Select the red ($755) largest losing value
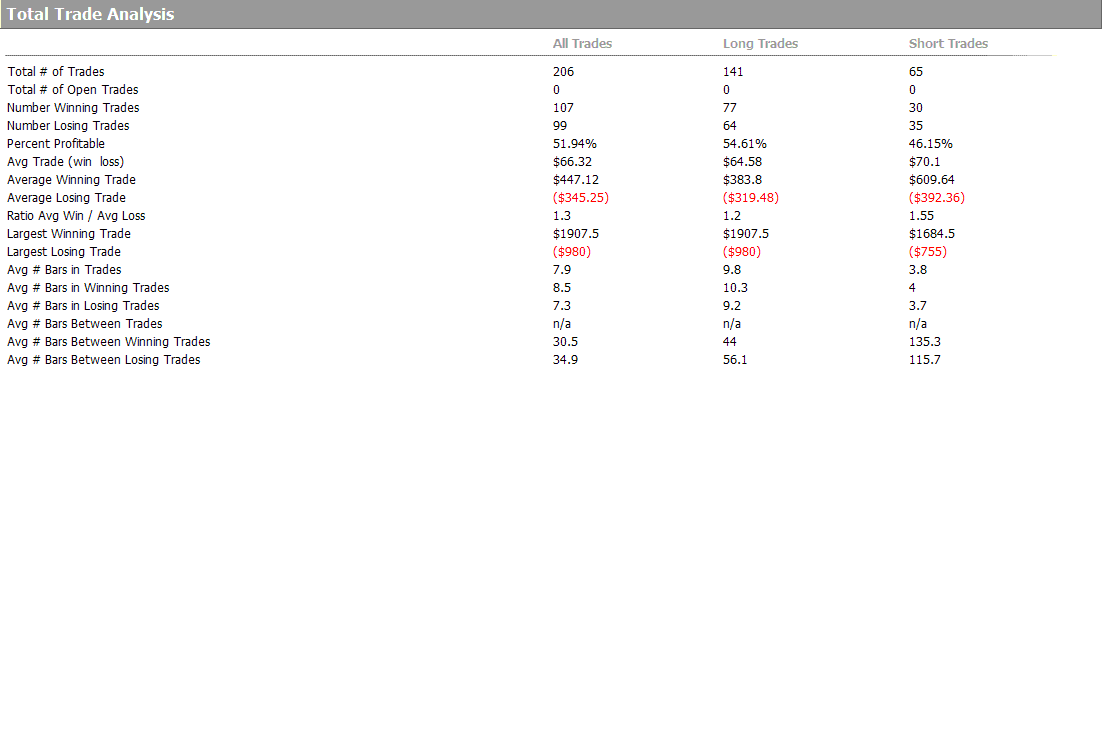The width and height of the screenshot is (1102, 753). (928, 252)
